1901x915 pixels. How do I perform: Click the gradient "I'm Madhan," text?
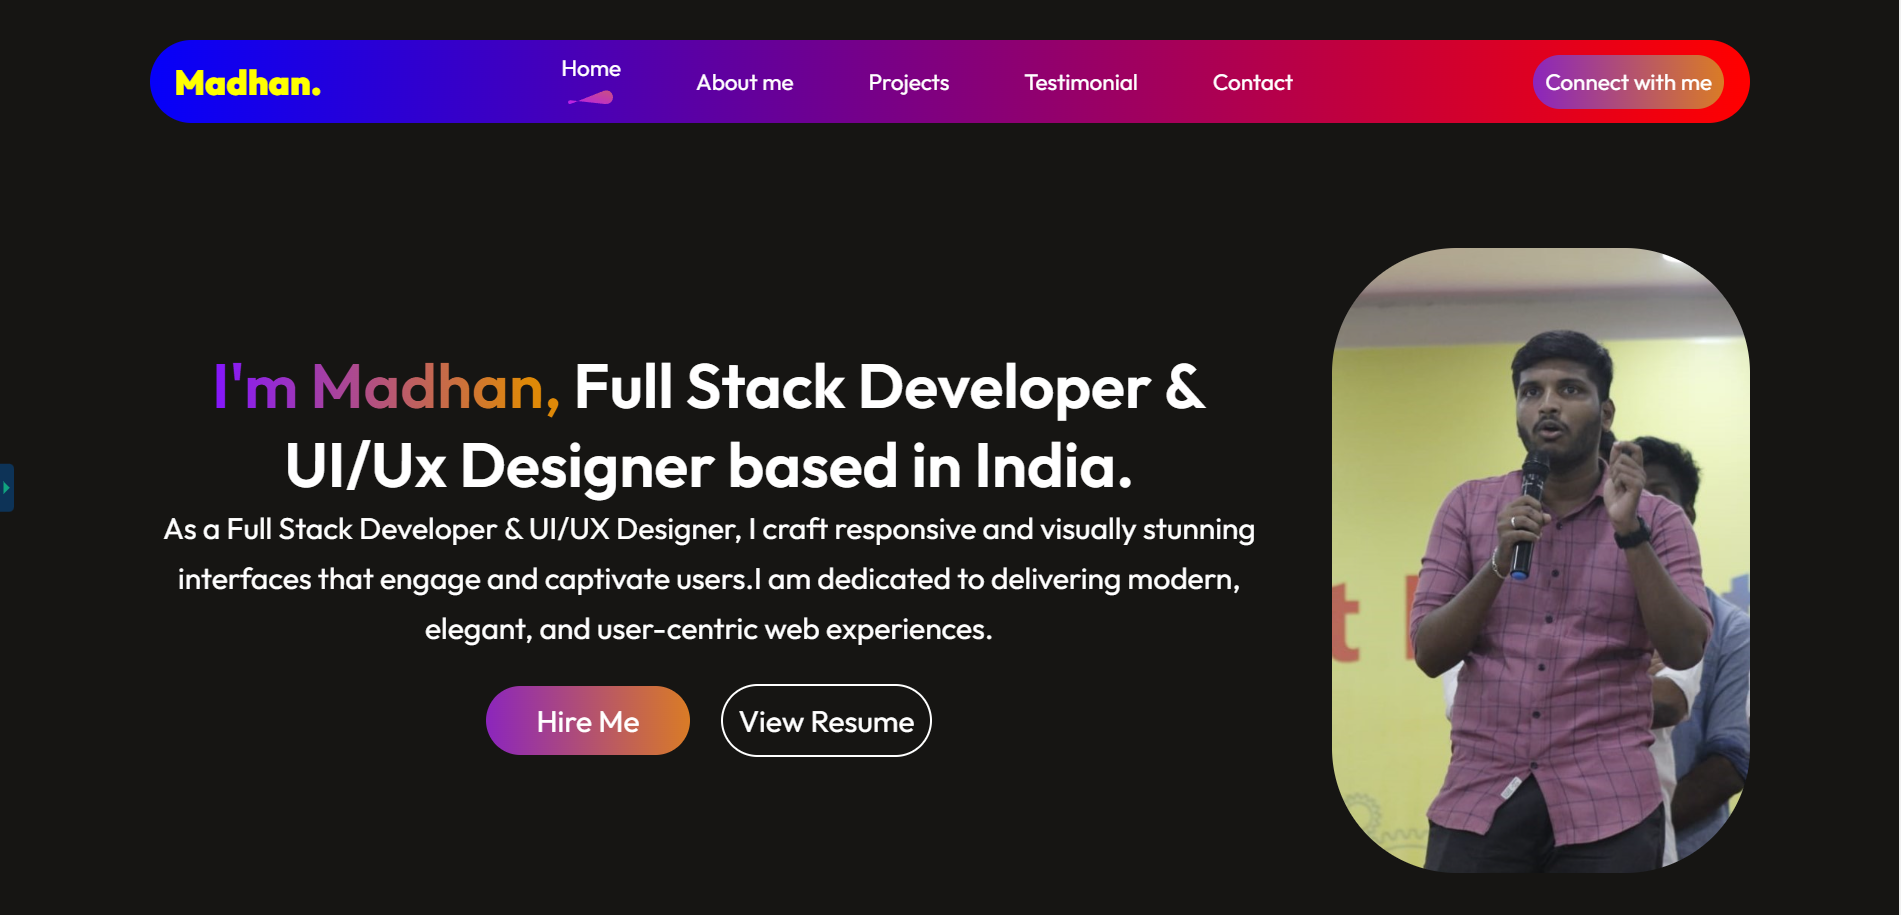click(386, 387)
